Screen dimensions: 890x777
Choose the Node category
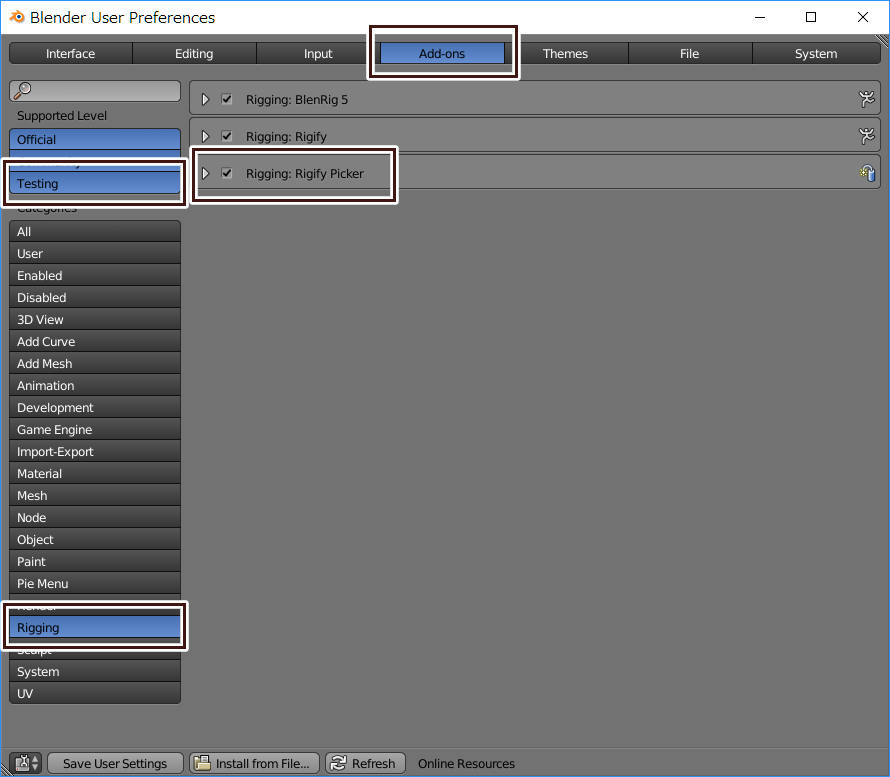pos(95,518)
